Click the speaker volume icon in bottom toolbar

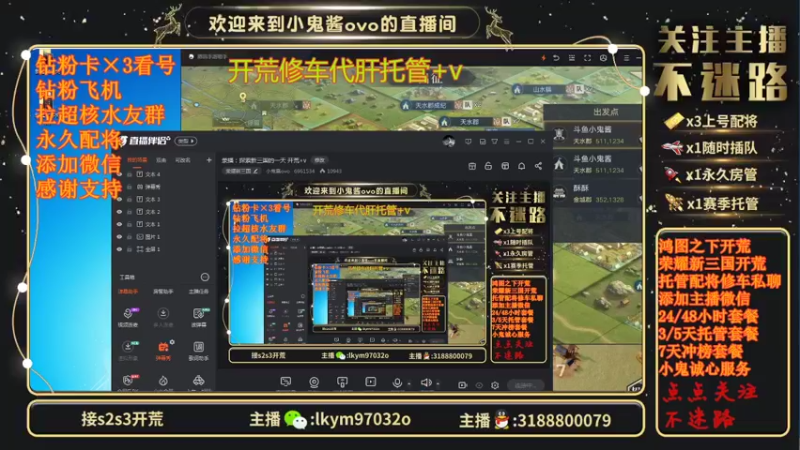pyautogui.click(x=426, y=383)
